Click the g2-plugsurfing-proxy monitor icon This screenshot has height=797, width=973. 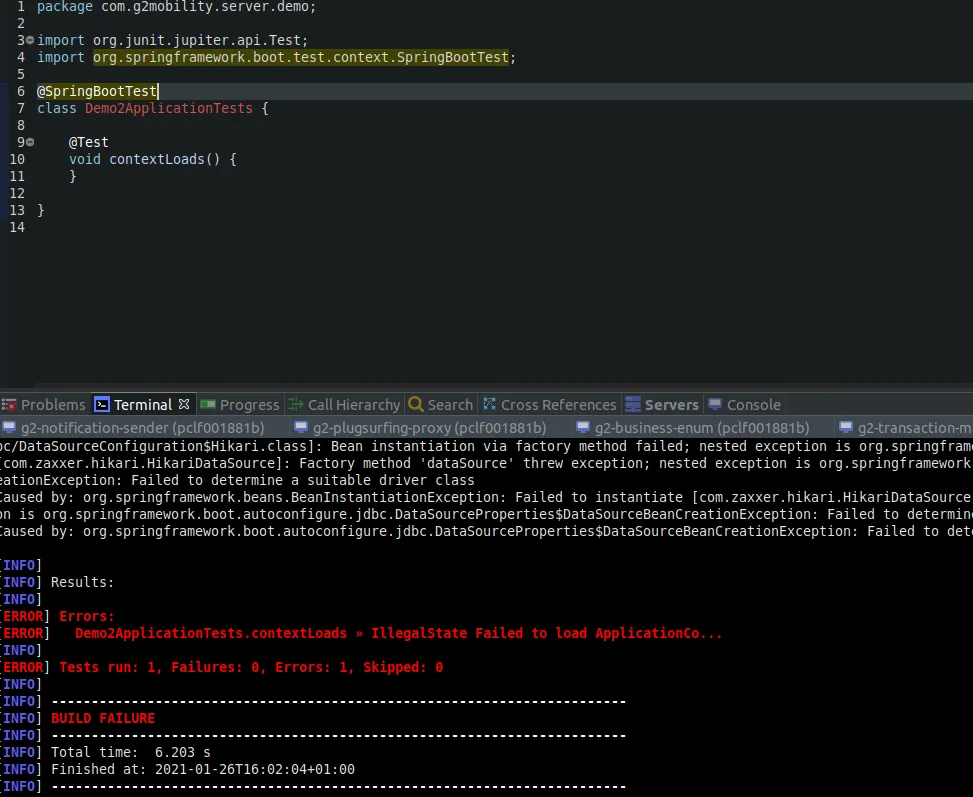click(x=301, y=427)
